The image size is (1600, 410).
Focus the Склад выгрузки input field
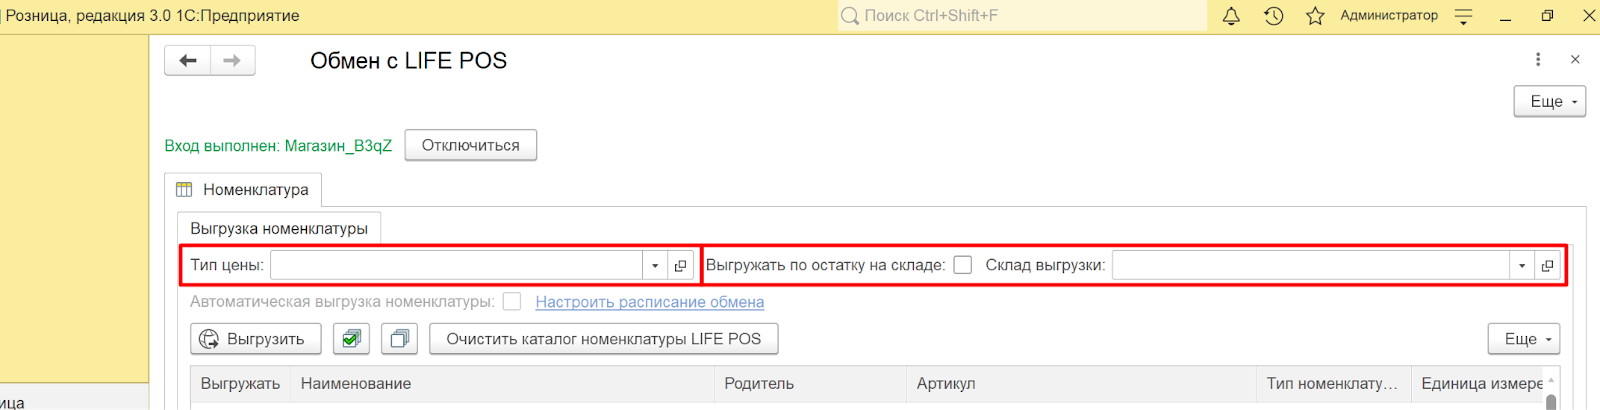tap(1310, 265)
